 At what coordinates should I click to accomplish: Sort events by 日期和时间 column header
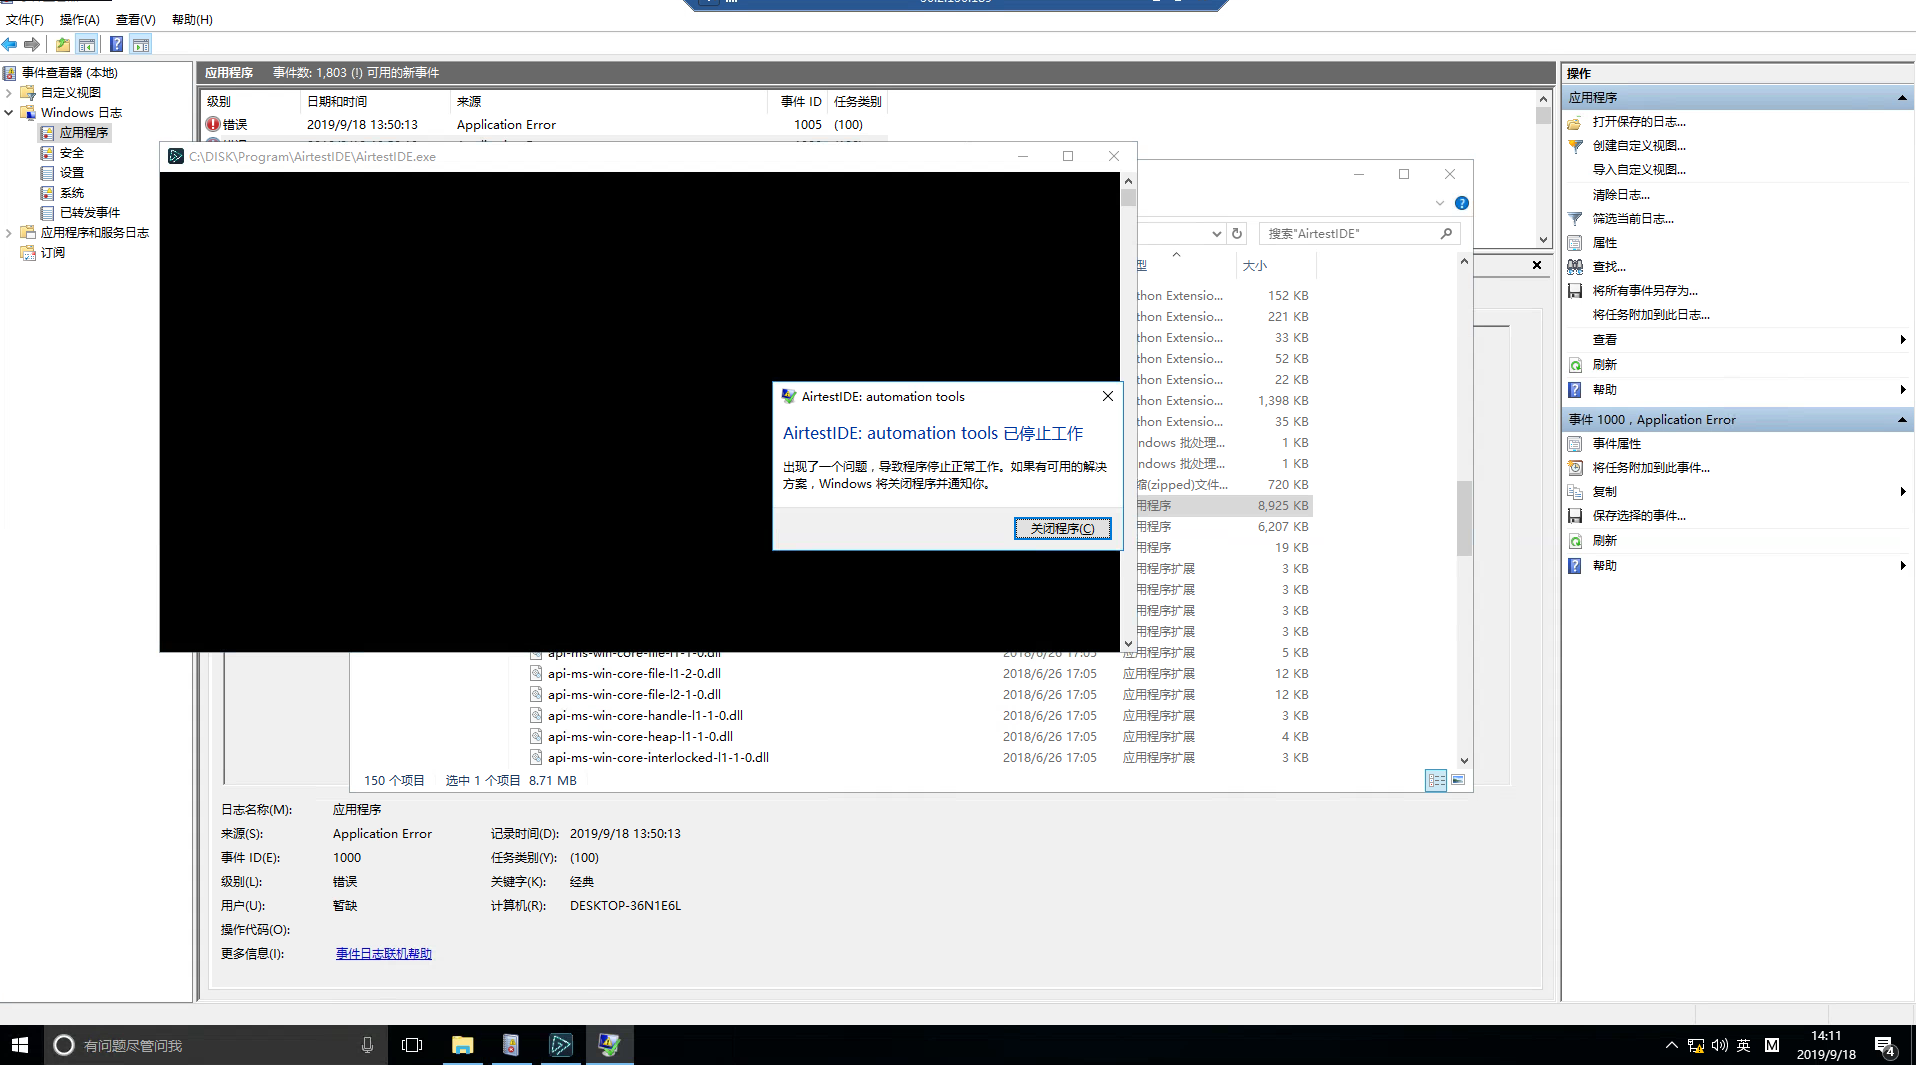[375, 101]
